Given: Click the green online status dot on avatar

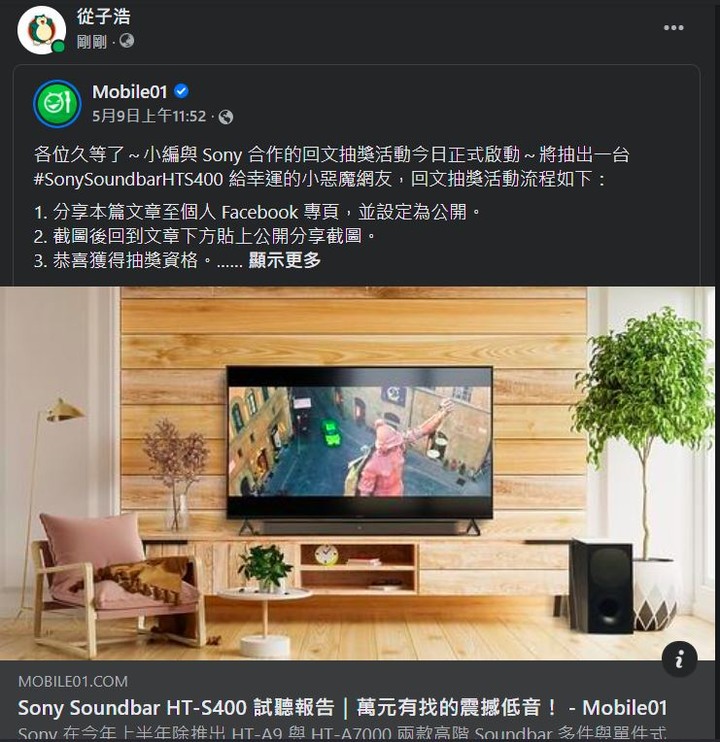Looking at the screenshot, I should pyautogui.click(x=59, y=46).
